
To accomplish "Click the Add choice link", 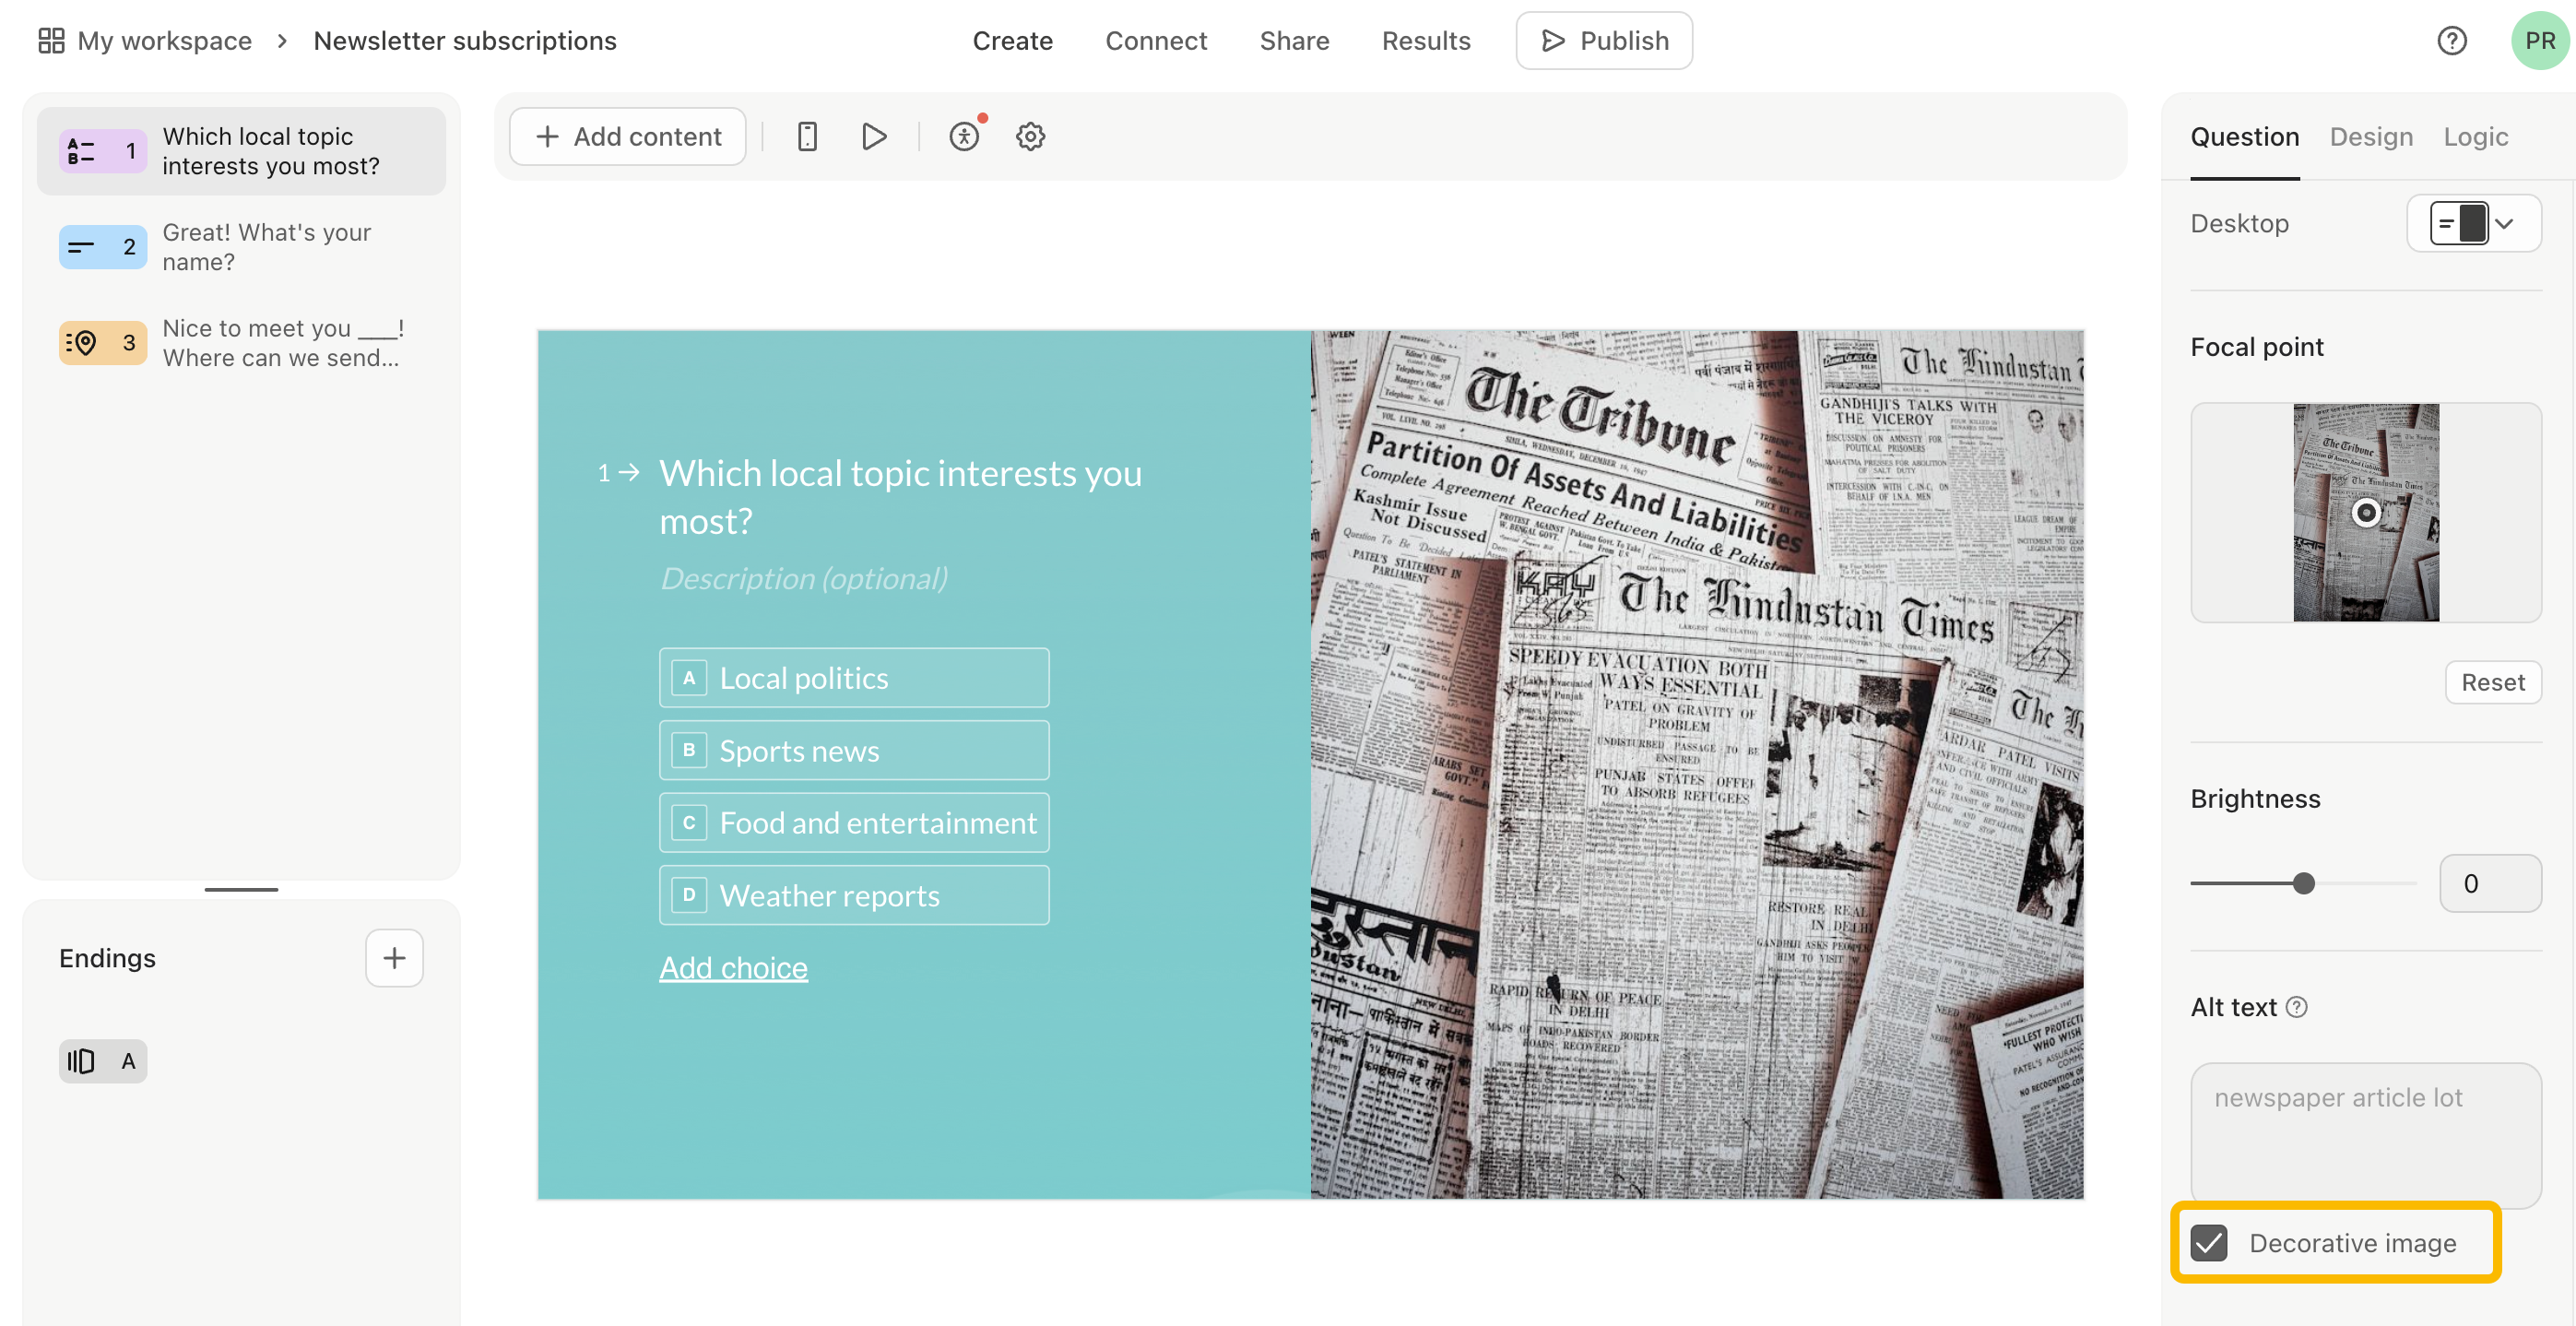I will click(733, 968).
